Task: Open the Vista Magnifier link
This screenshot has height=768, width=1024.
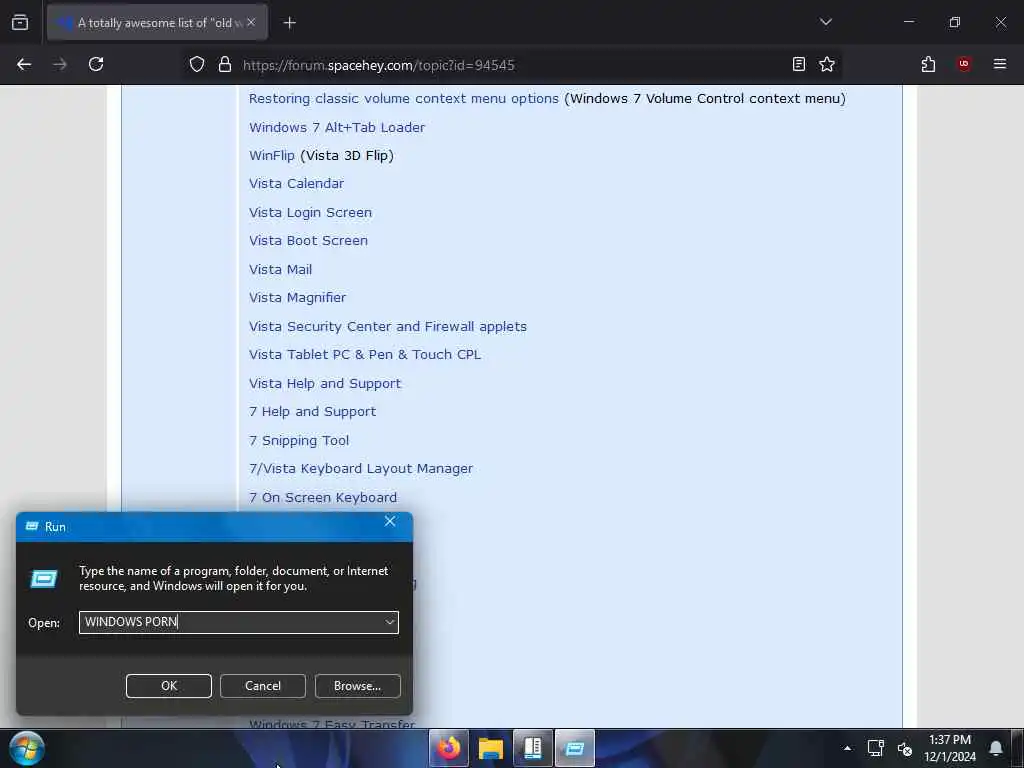Action: tap(297, 297)
